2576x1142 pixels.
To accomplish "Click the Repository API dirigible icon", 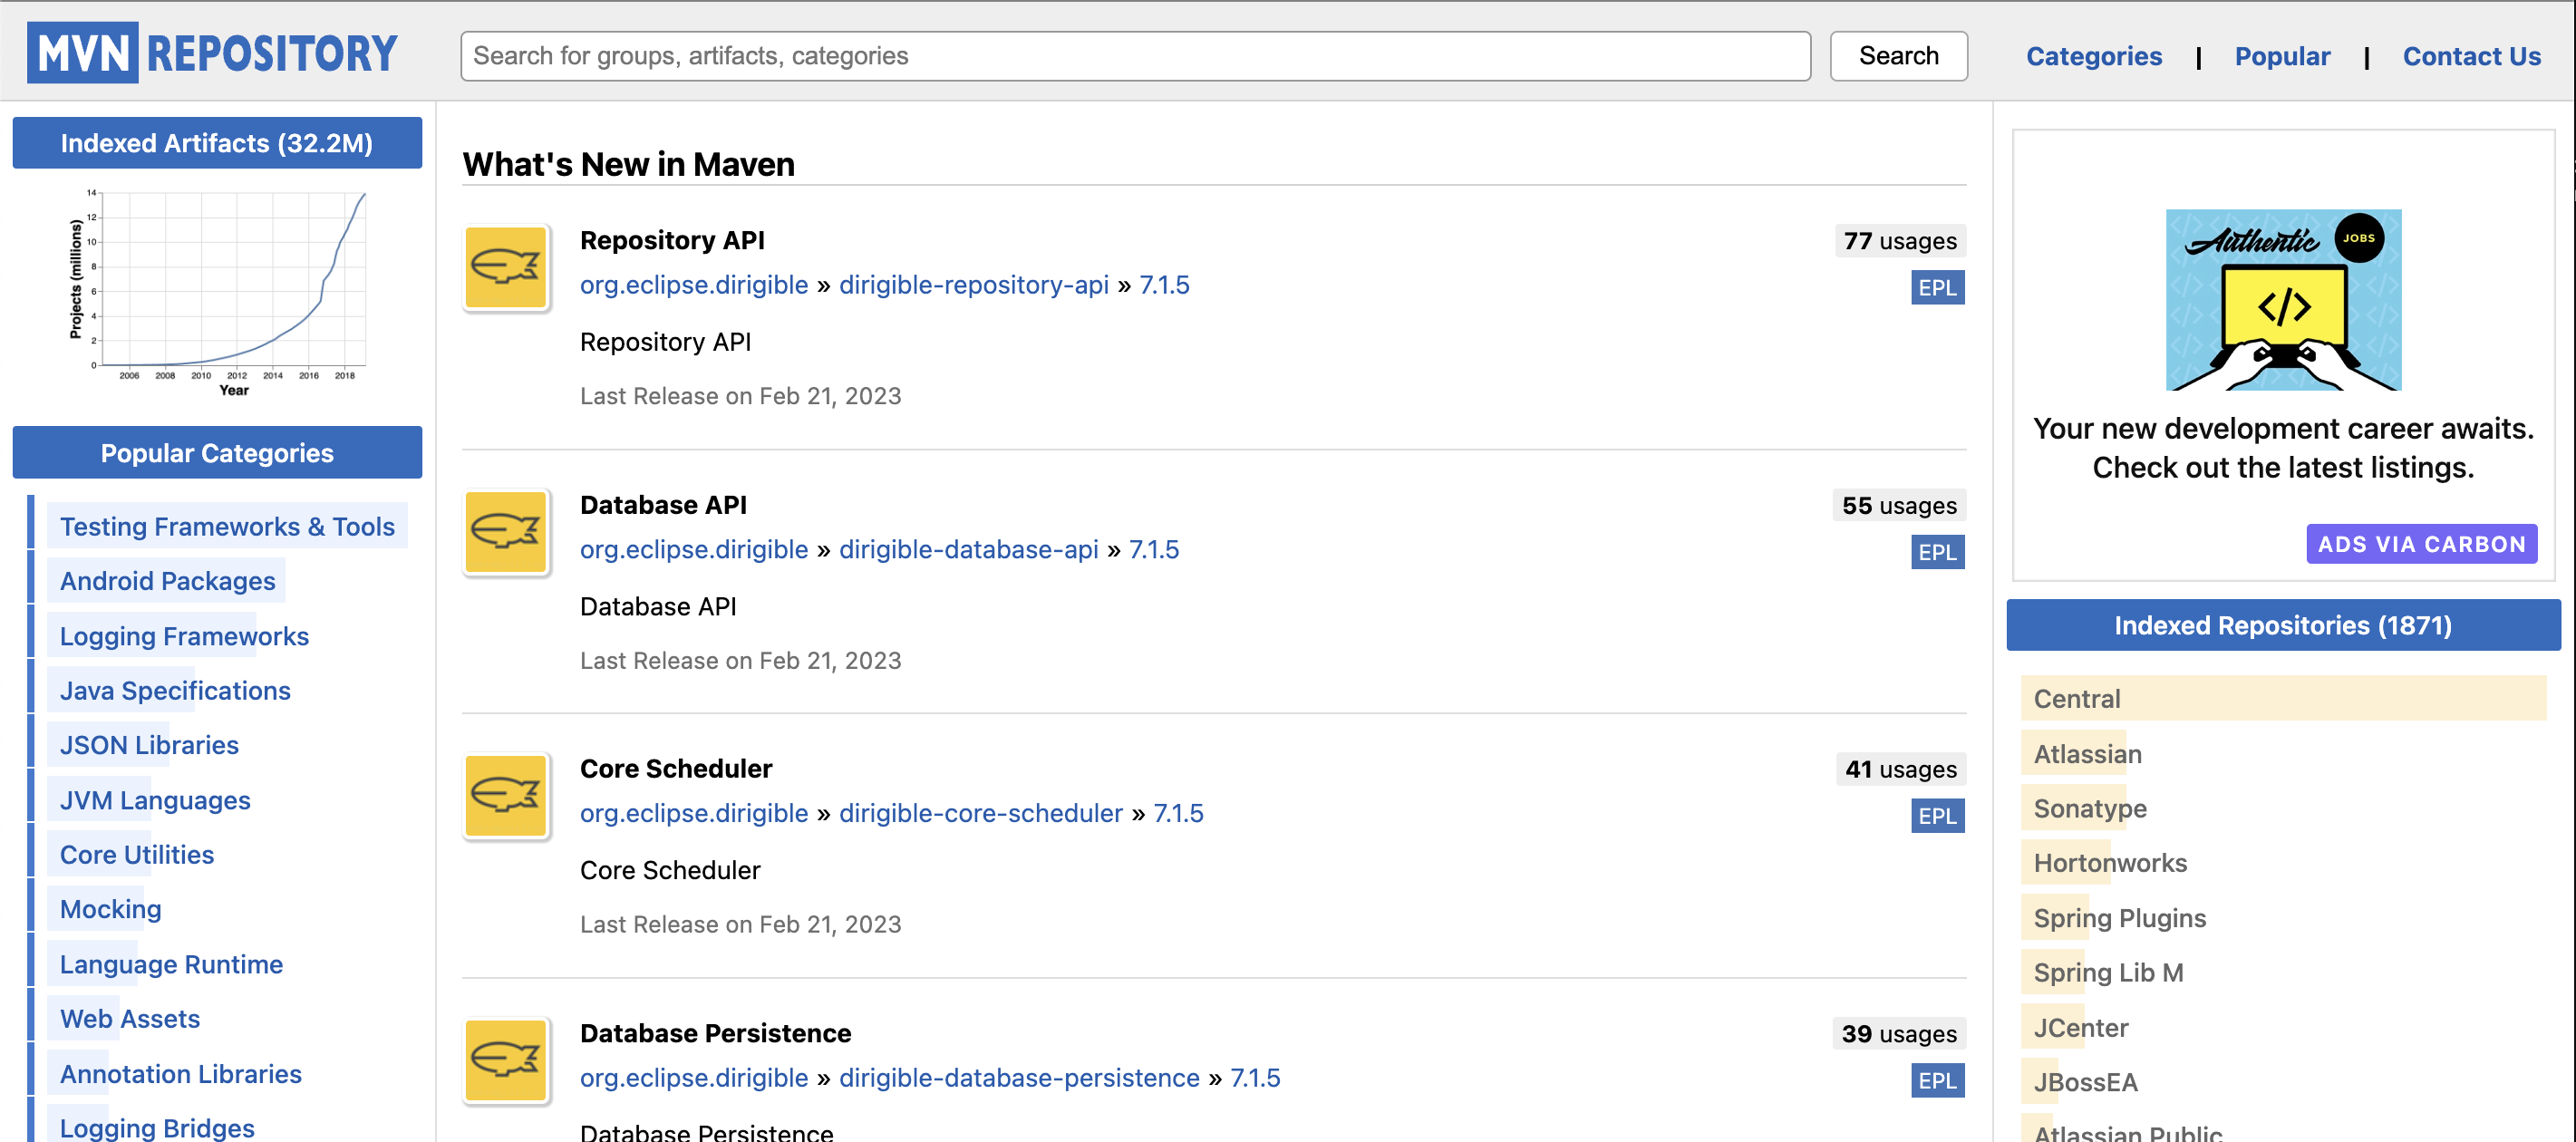I will pyautogui.click(x=506, y=267).
